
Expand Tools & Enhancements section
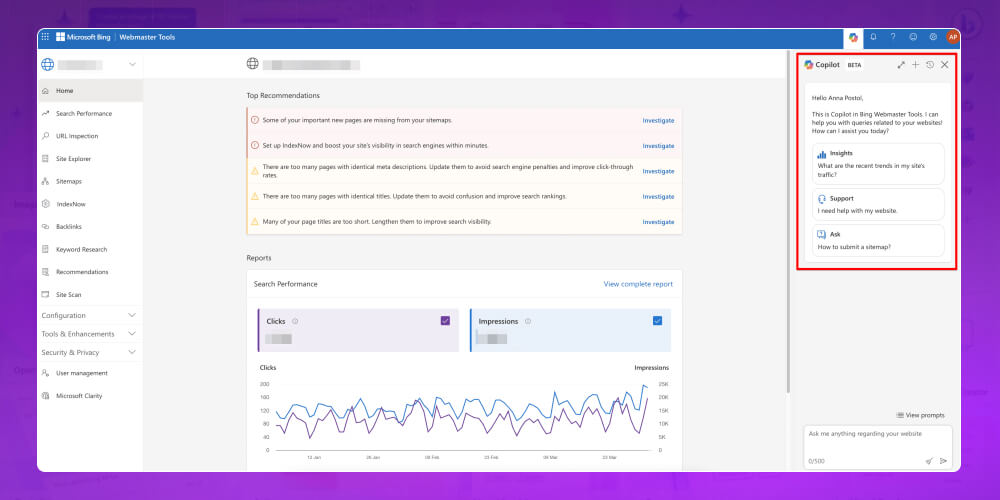click(x=89, y=334)
